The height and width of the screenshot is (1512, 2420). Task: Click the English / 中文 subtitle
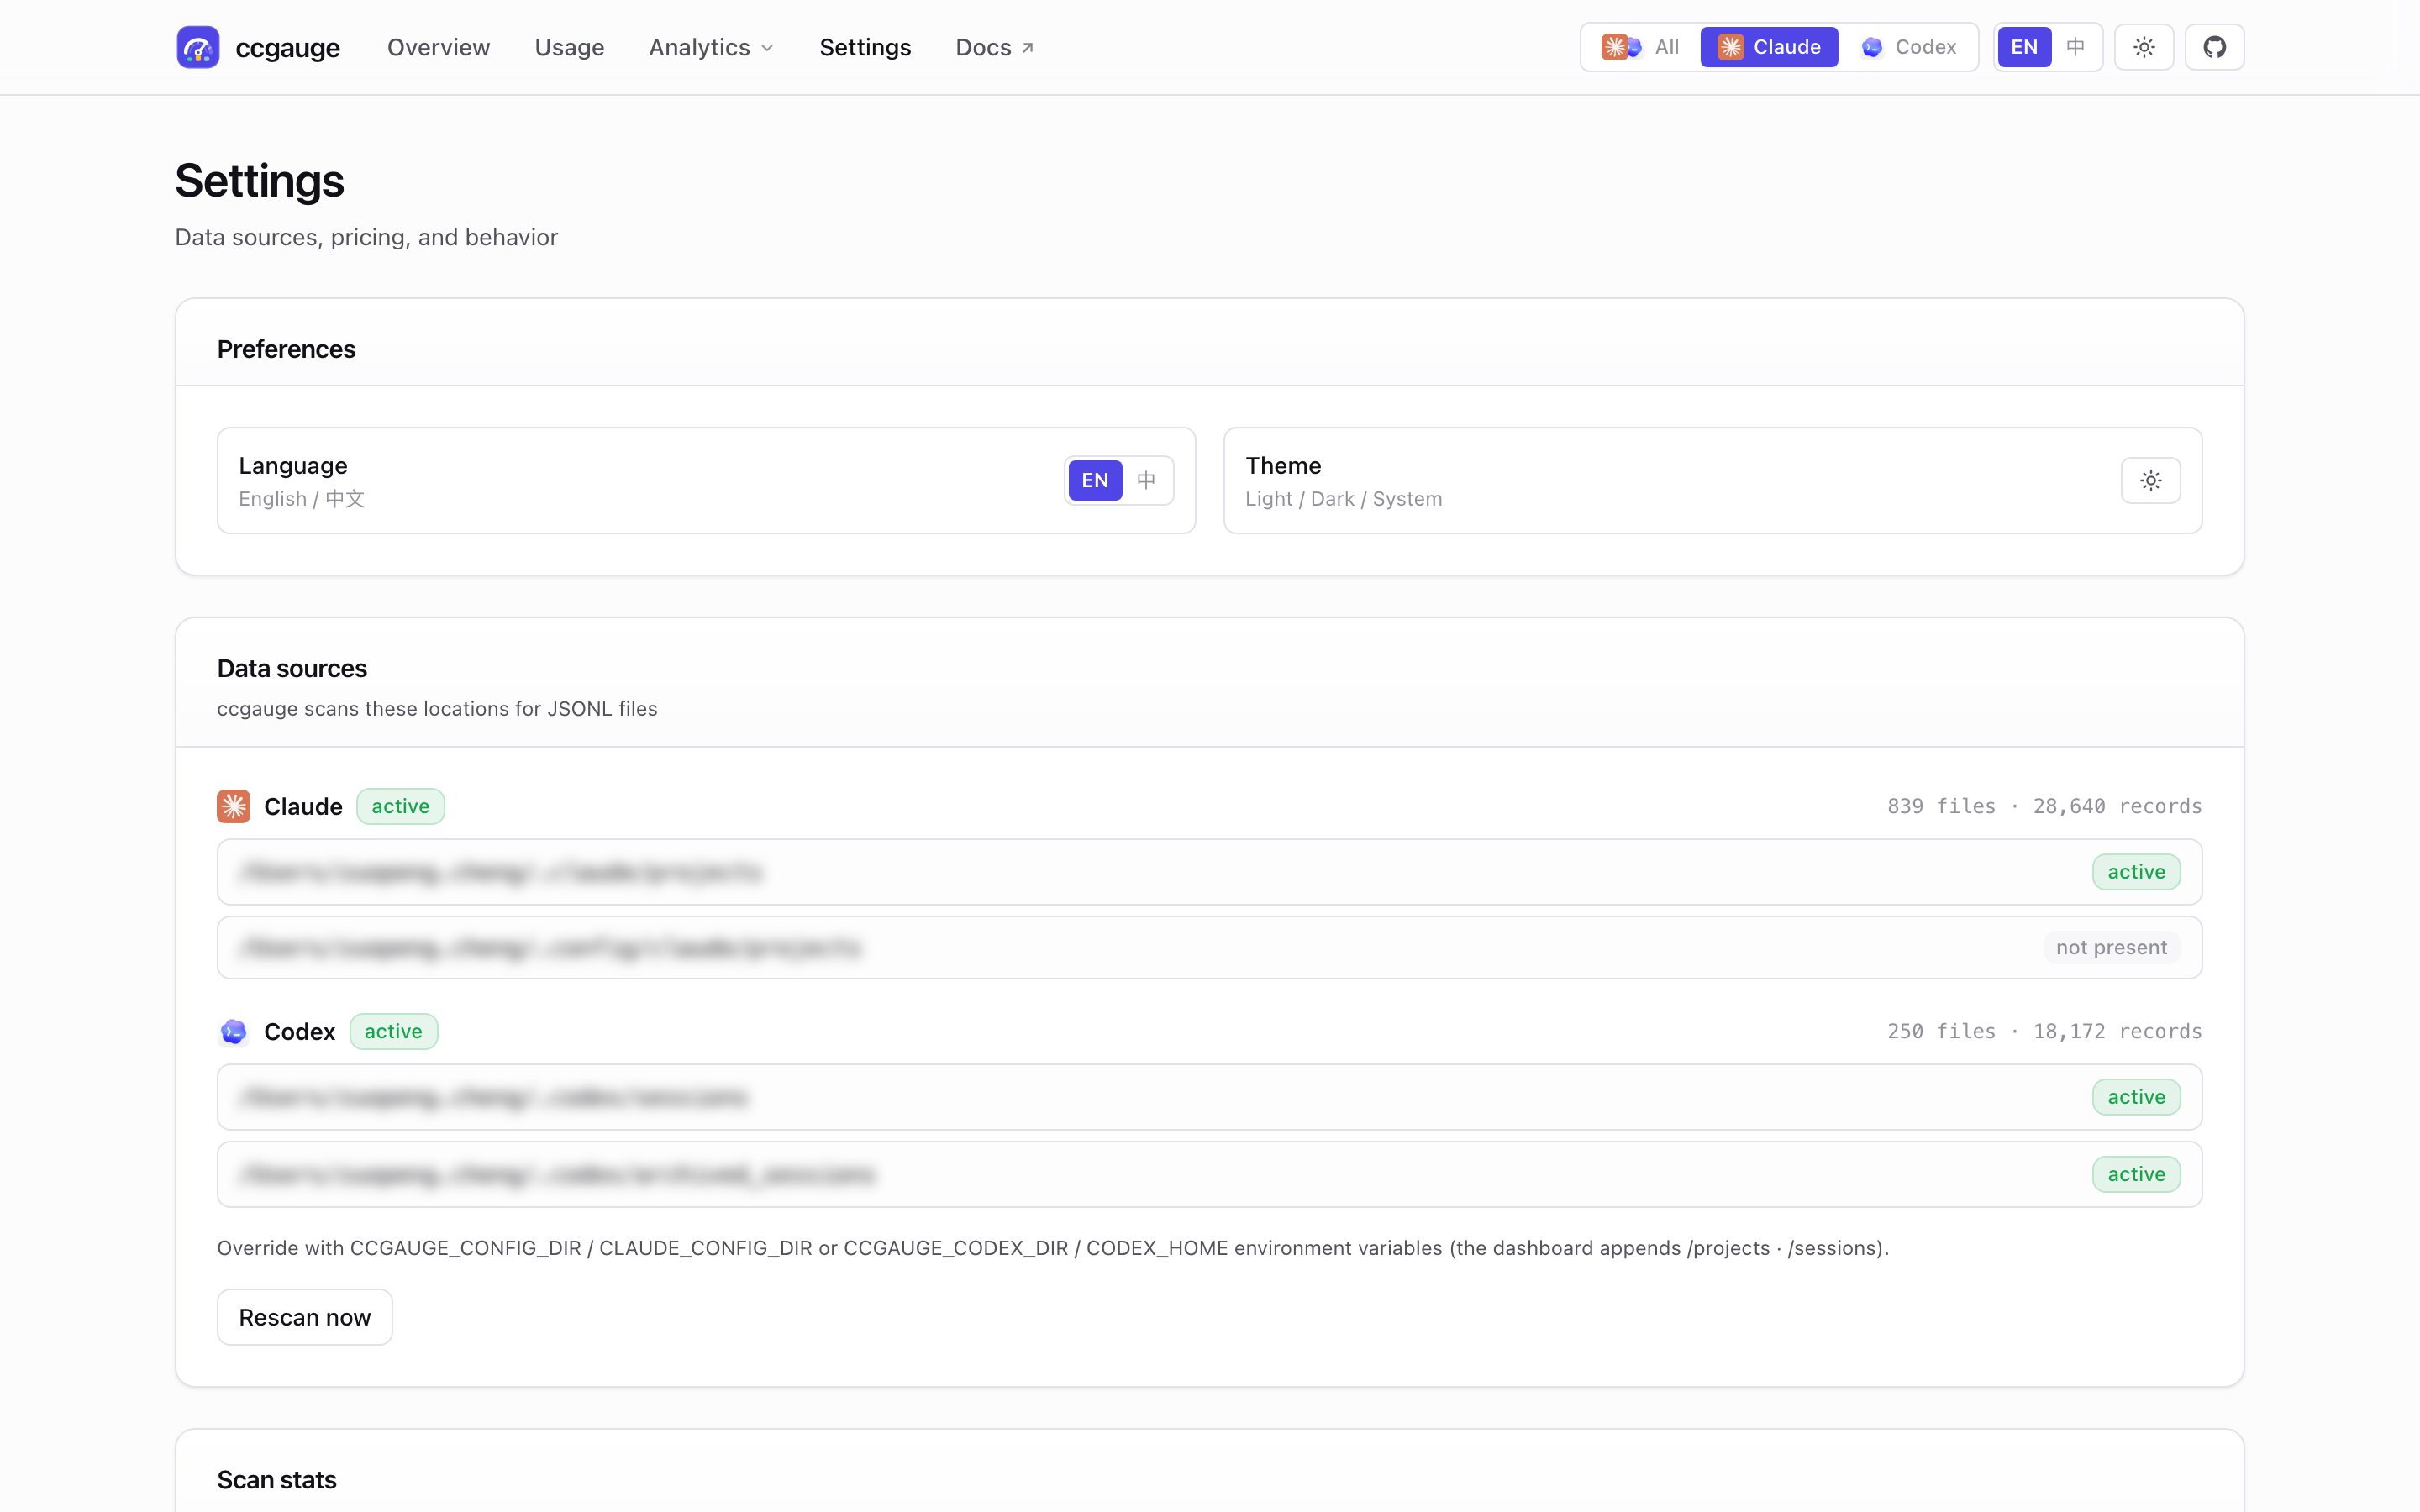(x=301, y=499)
